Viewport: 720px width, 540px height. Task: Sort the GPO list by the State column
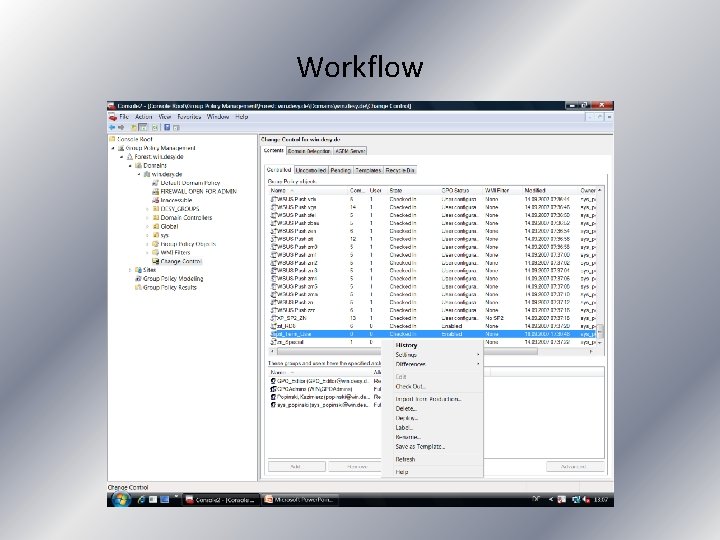pyautogui.click(x=413, y=190)
